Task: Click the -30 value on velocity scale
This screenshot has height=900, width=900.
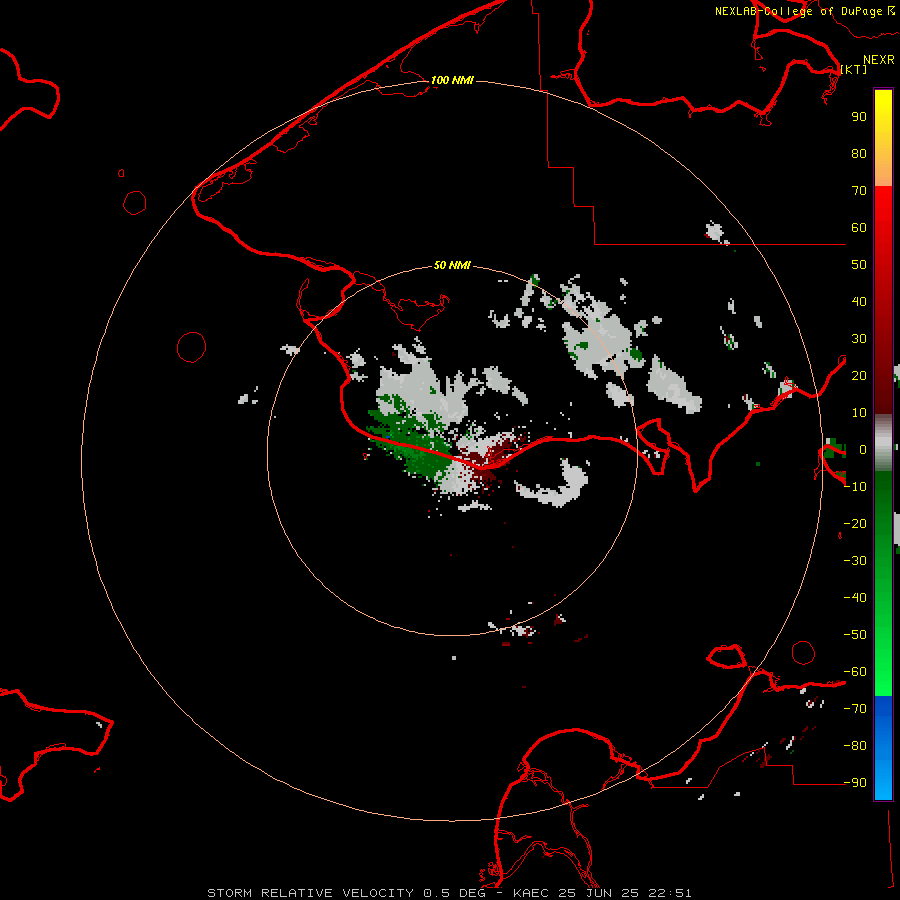Action: (855, 561)
